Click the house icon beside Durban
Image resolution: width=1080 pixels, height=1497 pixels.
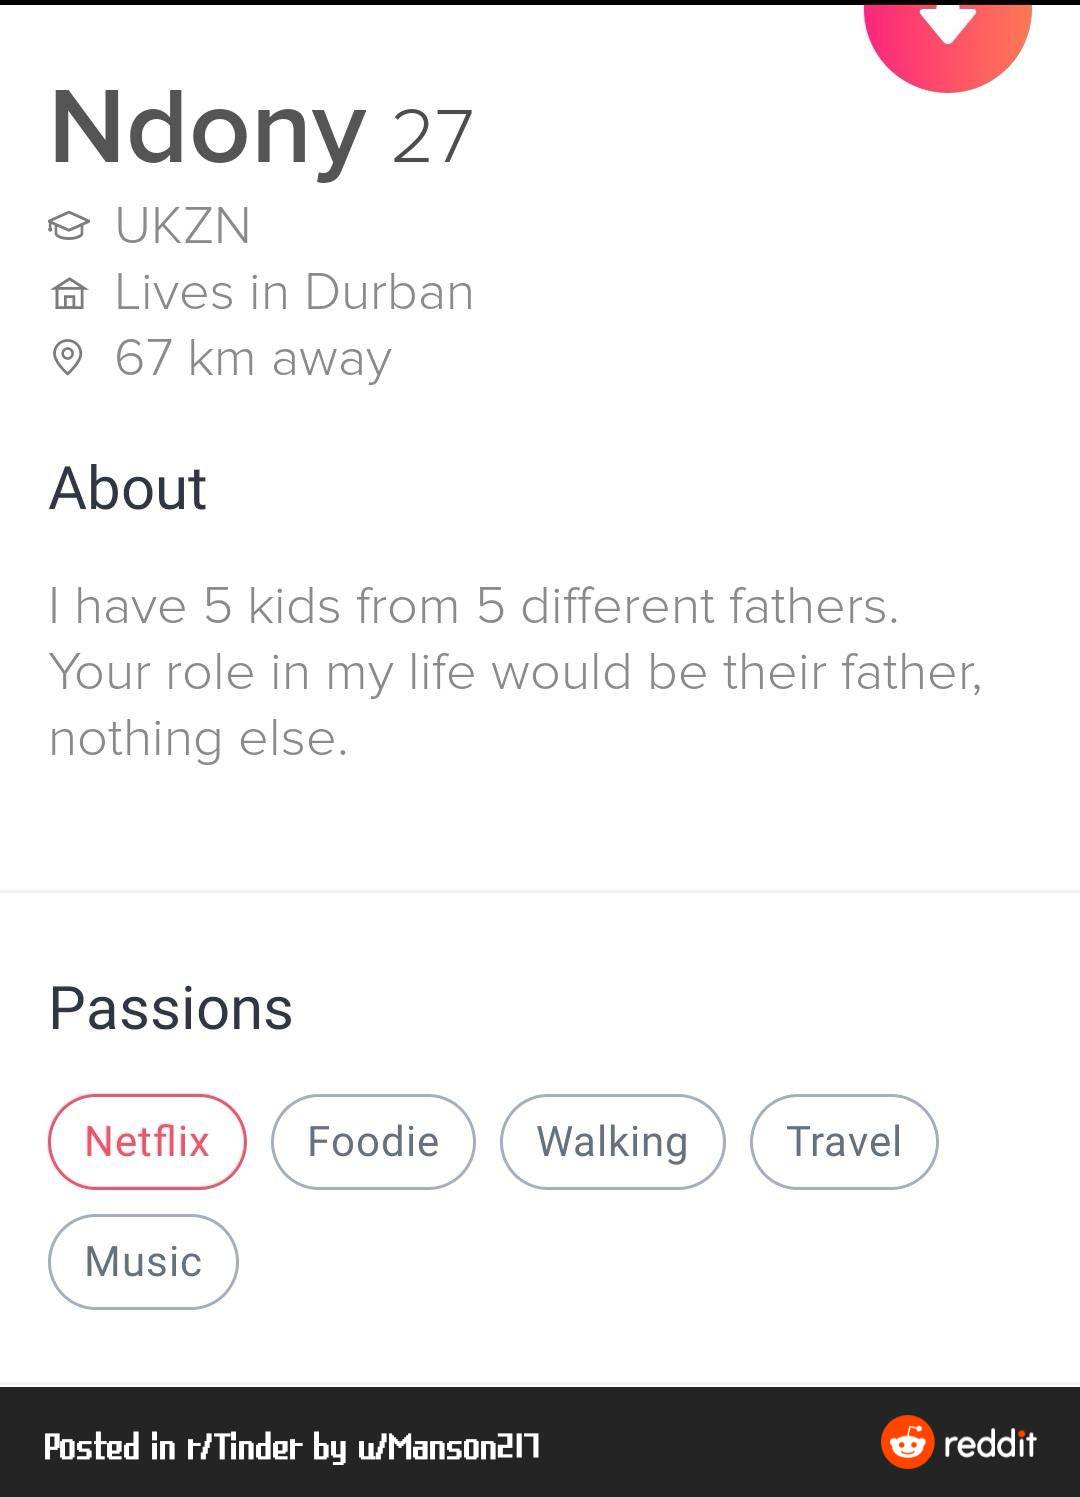(x=68, y=294)
